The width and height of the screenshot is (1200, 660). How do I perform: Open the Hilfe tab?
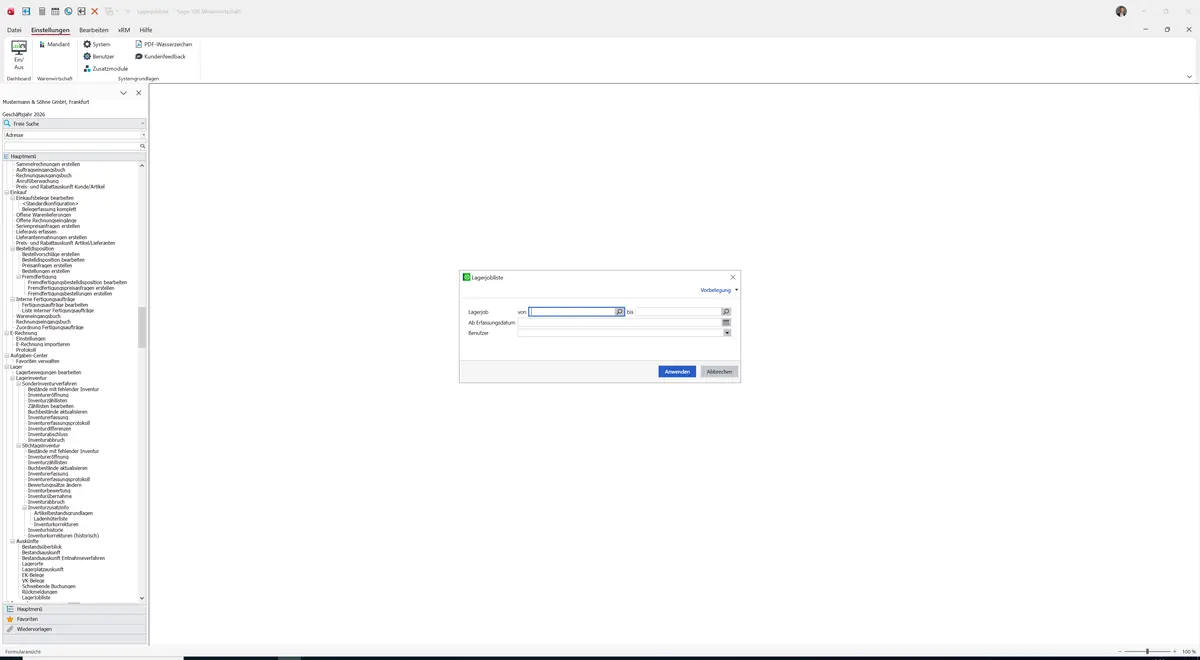pyautogui.click(x=146, y=30)
